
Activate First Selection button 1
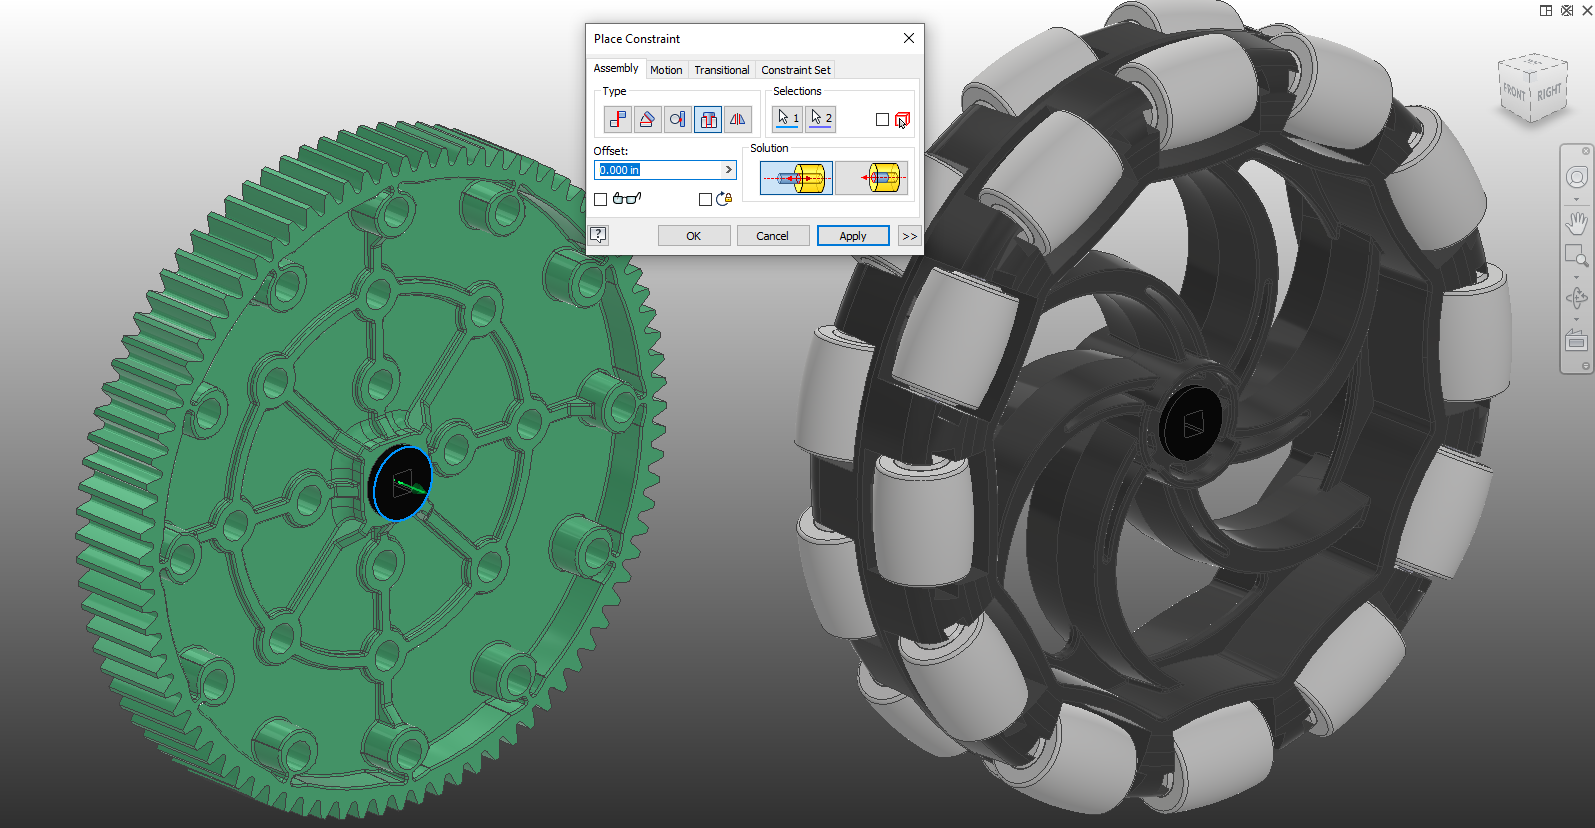tap(788, 119)
